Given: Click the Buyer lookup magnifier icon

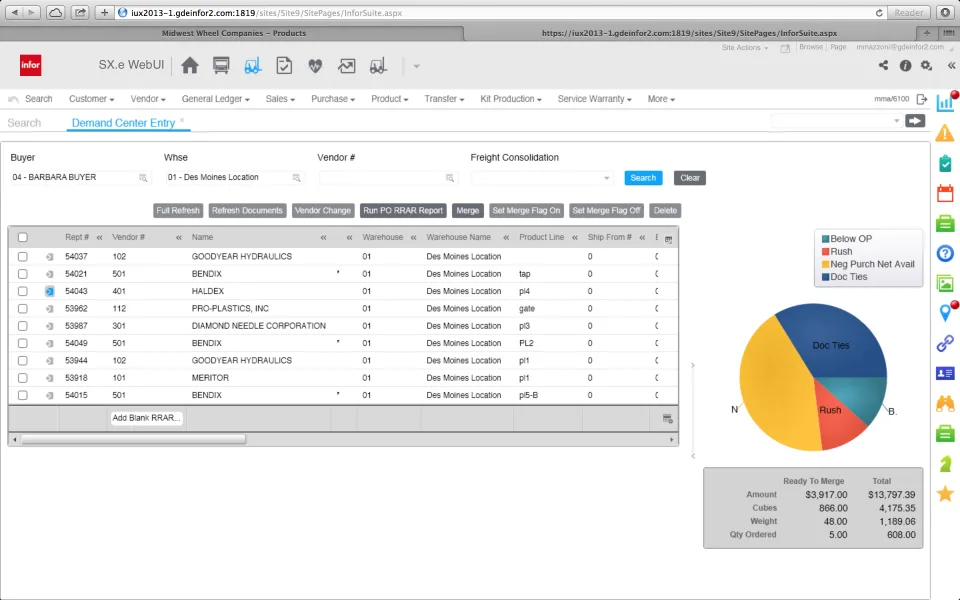Looking at the screenshot, I should tap(143, 178).
